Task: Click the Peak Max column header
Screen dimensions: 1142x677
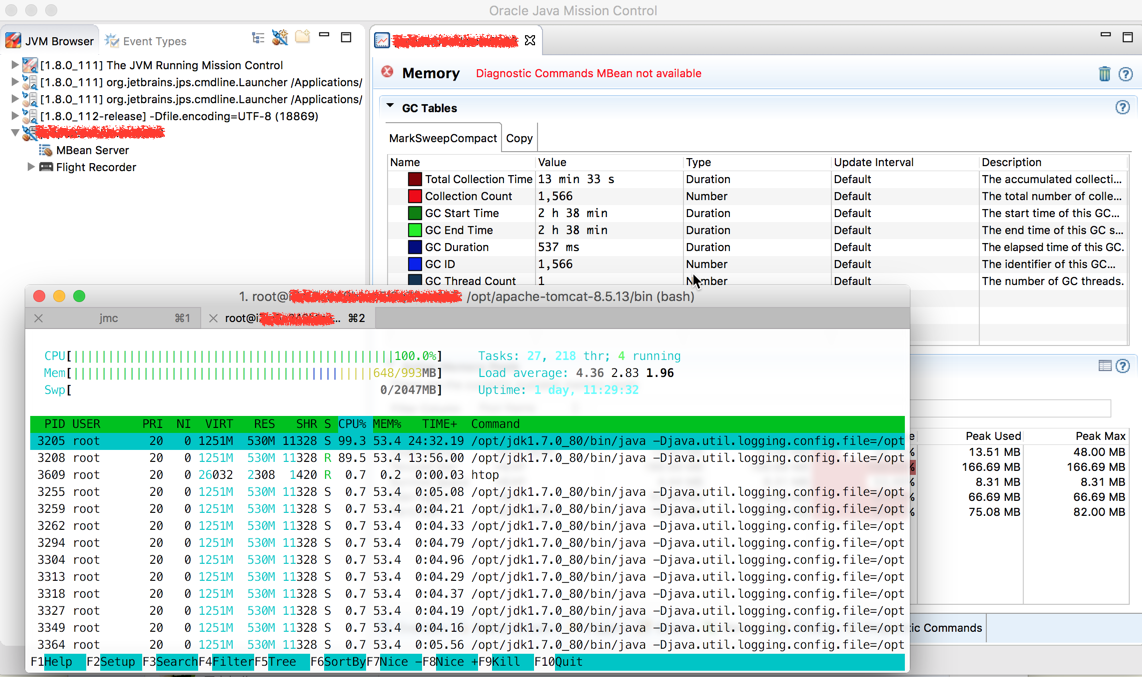Action: [x=1100, y=435]
